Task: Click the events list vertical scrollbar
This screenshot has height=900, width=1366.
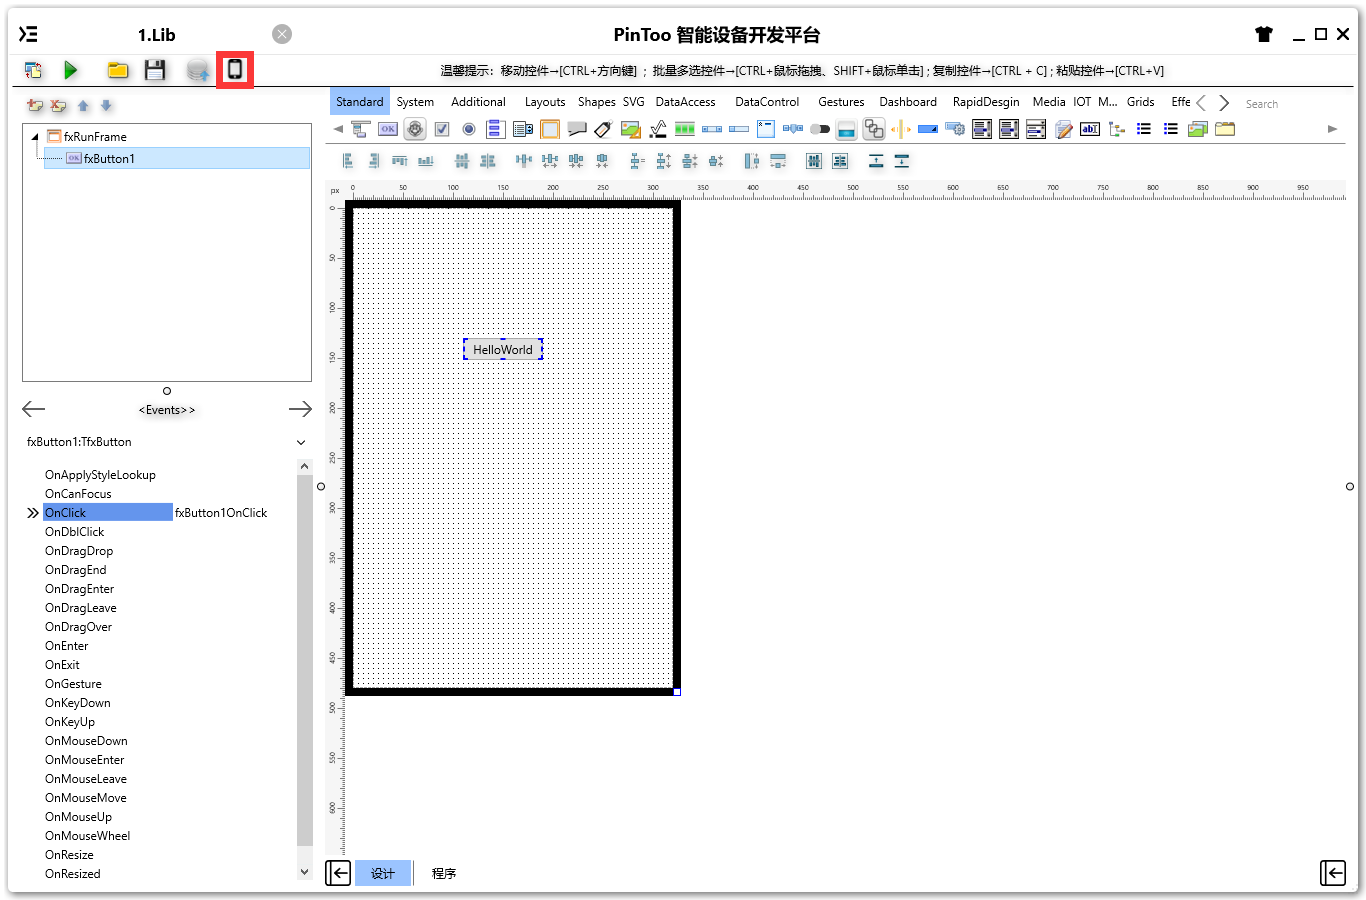Action: pyautogui.click(x=305, y=660)
